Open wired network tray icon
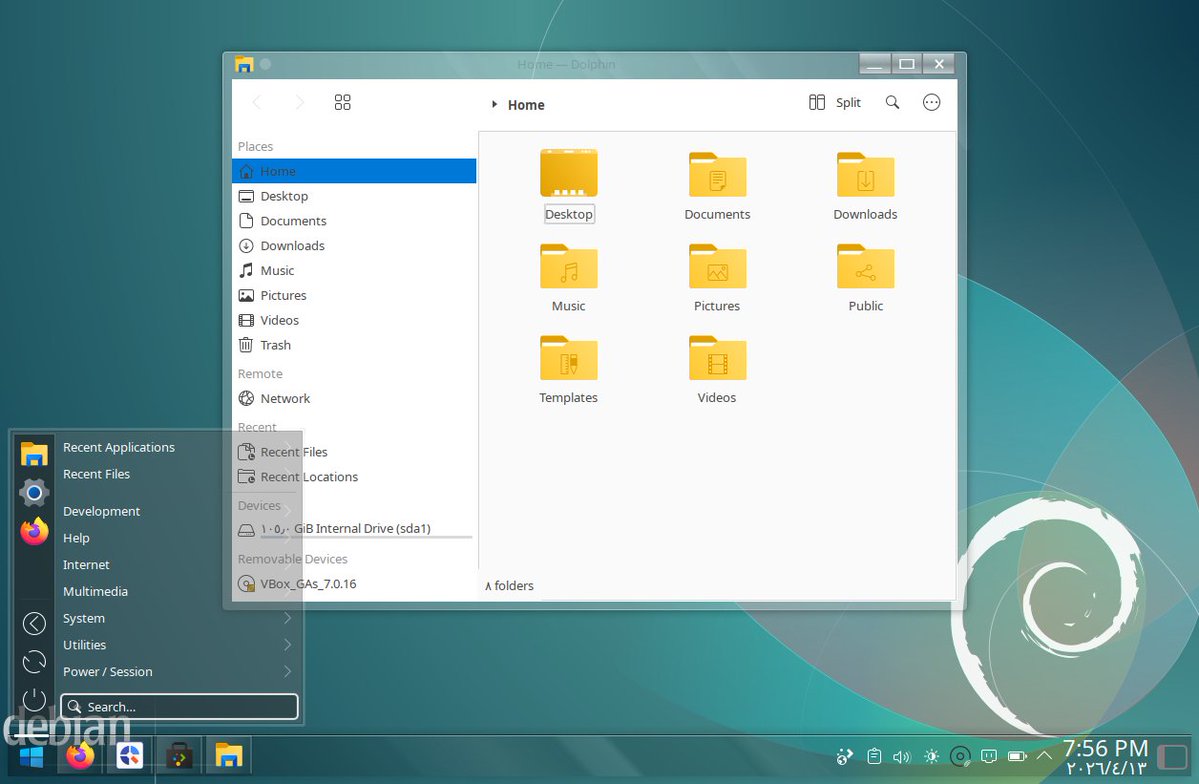Viewport: 1199px width, 784px height. (x=989, y=756)
